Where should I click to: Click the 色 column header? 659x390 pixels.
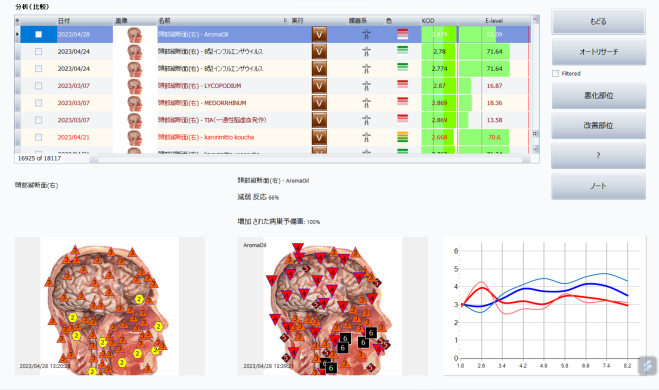(x=402, y=20)
